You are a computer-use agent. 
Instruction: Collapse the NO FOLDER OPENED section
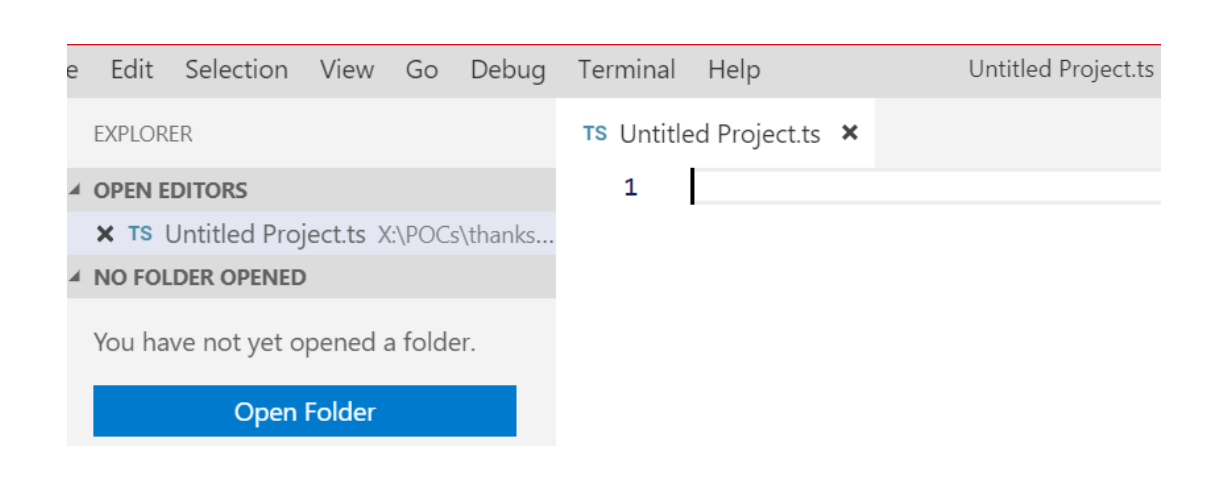76,277
